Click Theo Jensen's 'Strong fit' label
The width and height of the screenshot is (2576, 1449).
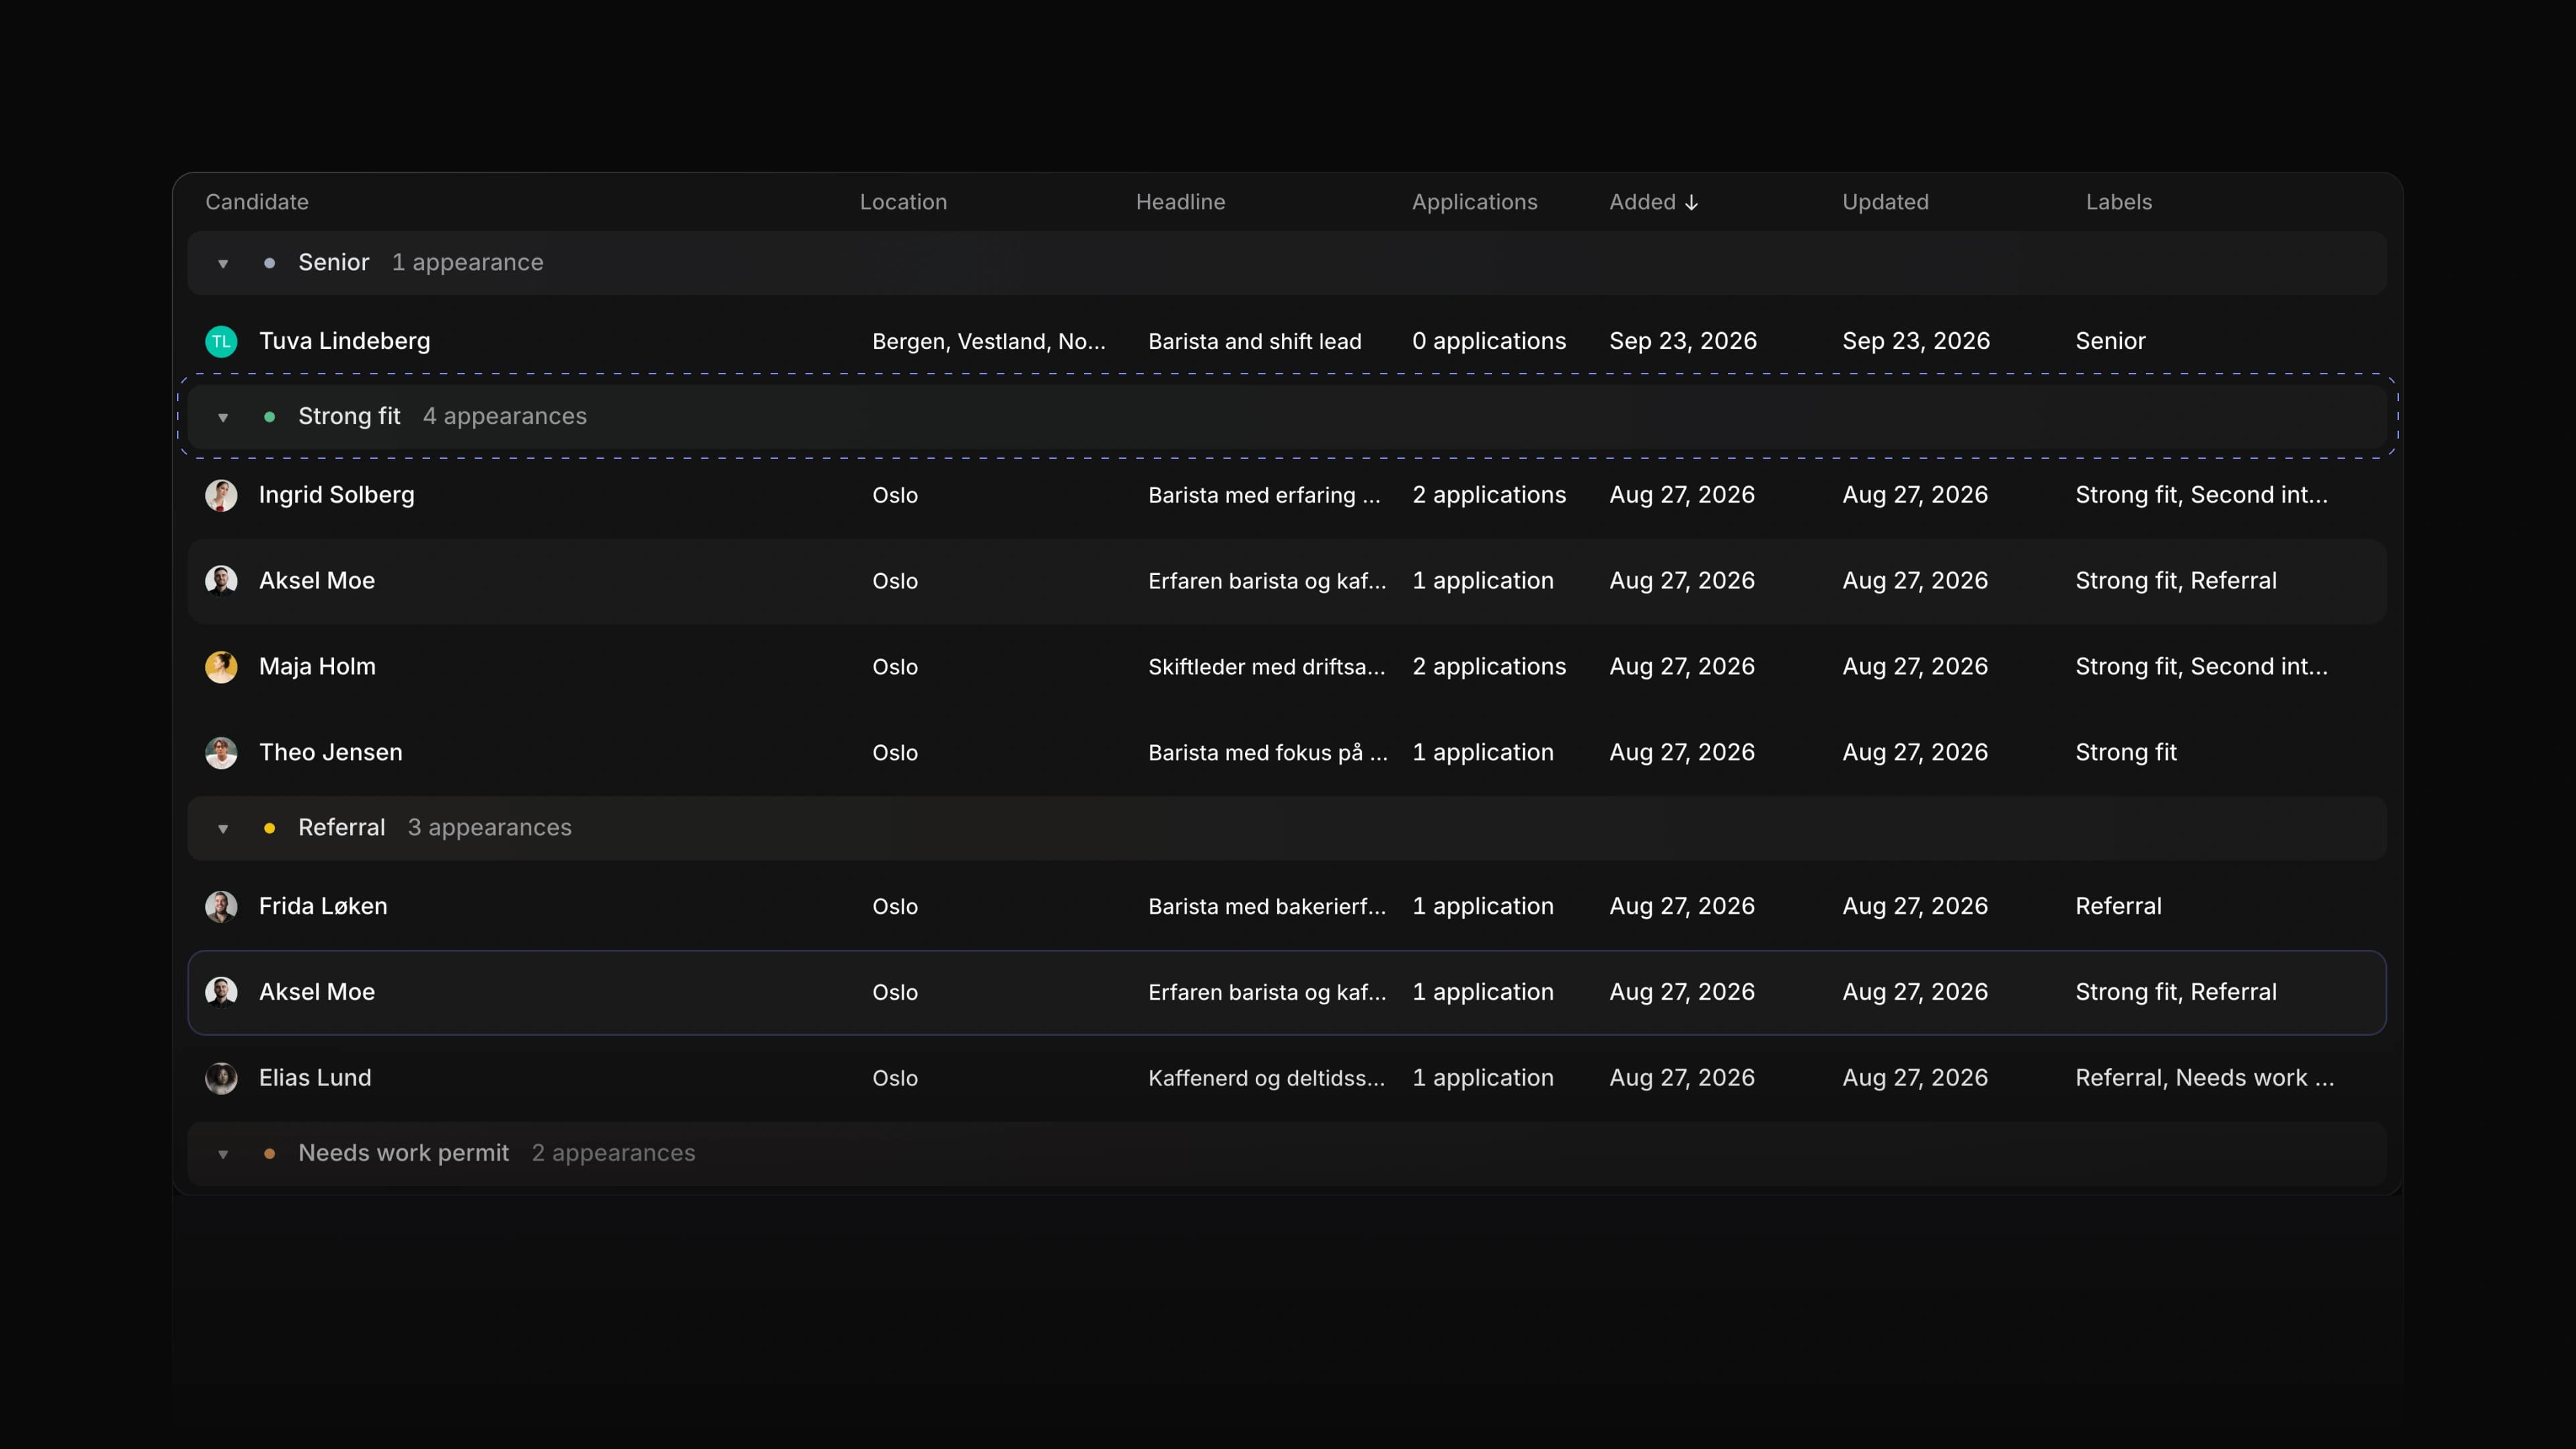pos(2126,753)
